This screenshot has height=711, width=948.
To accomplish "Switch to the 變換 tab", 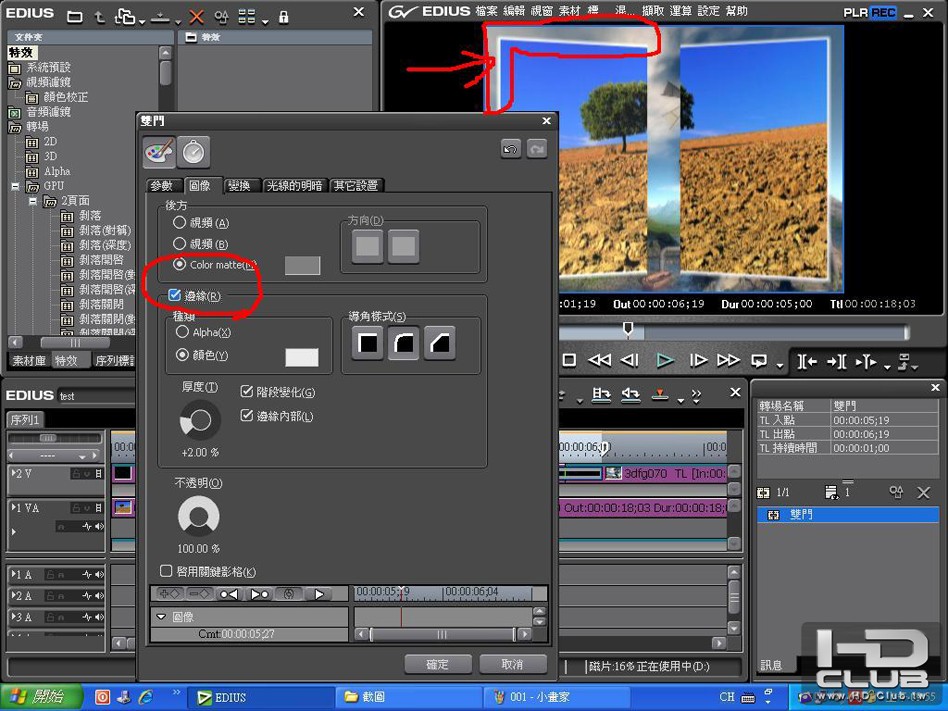I will (x=239, y=185).
